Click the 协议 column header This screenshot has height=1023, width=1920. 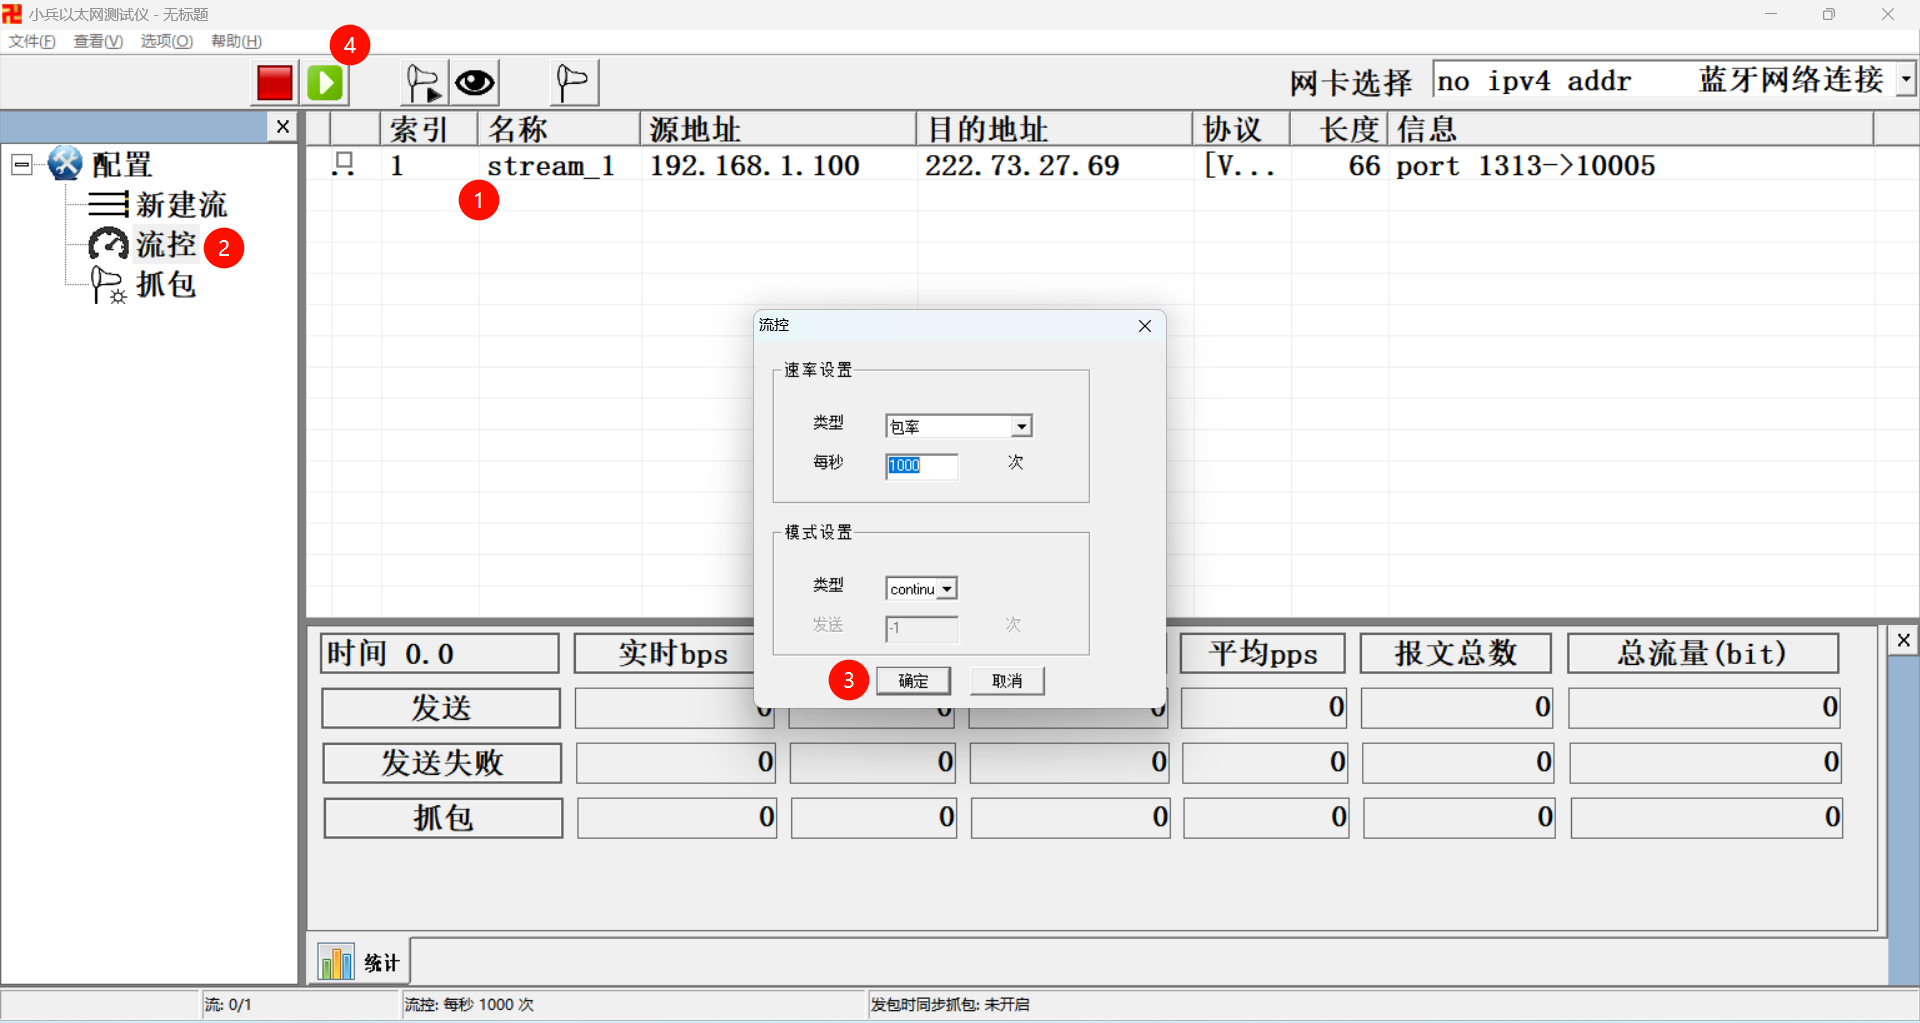(x=1242, y=129)
